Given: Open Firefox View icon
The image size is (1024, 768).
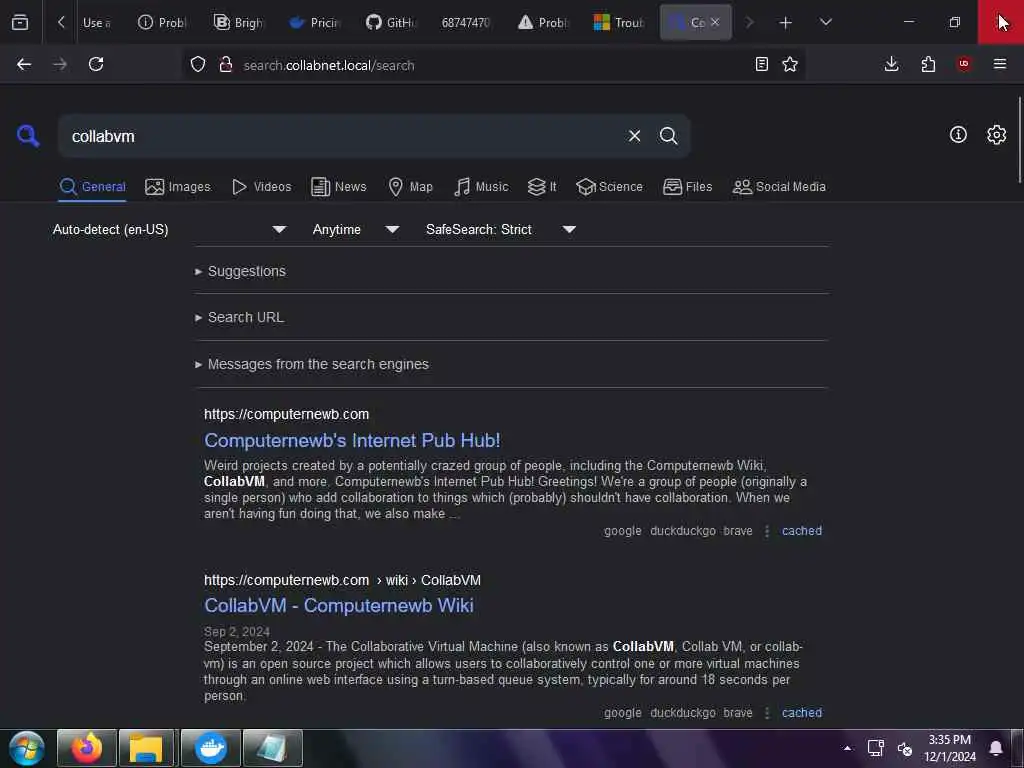Looking at the screenshot, I should [x=20, y=22].
